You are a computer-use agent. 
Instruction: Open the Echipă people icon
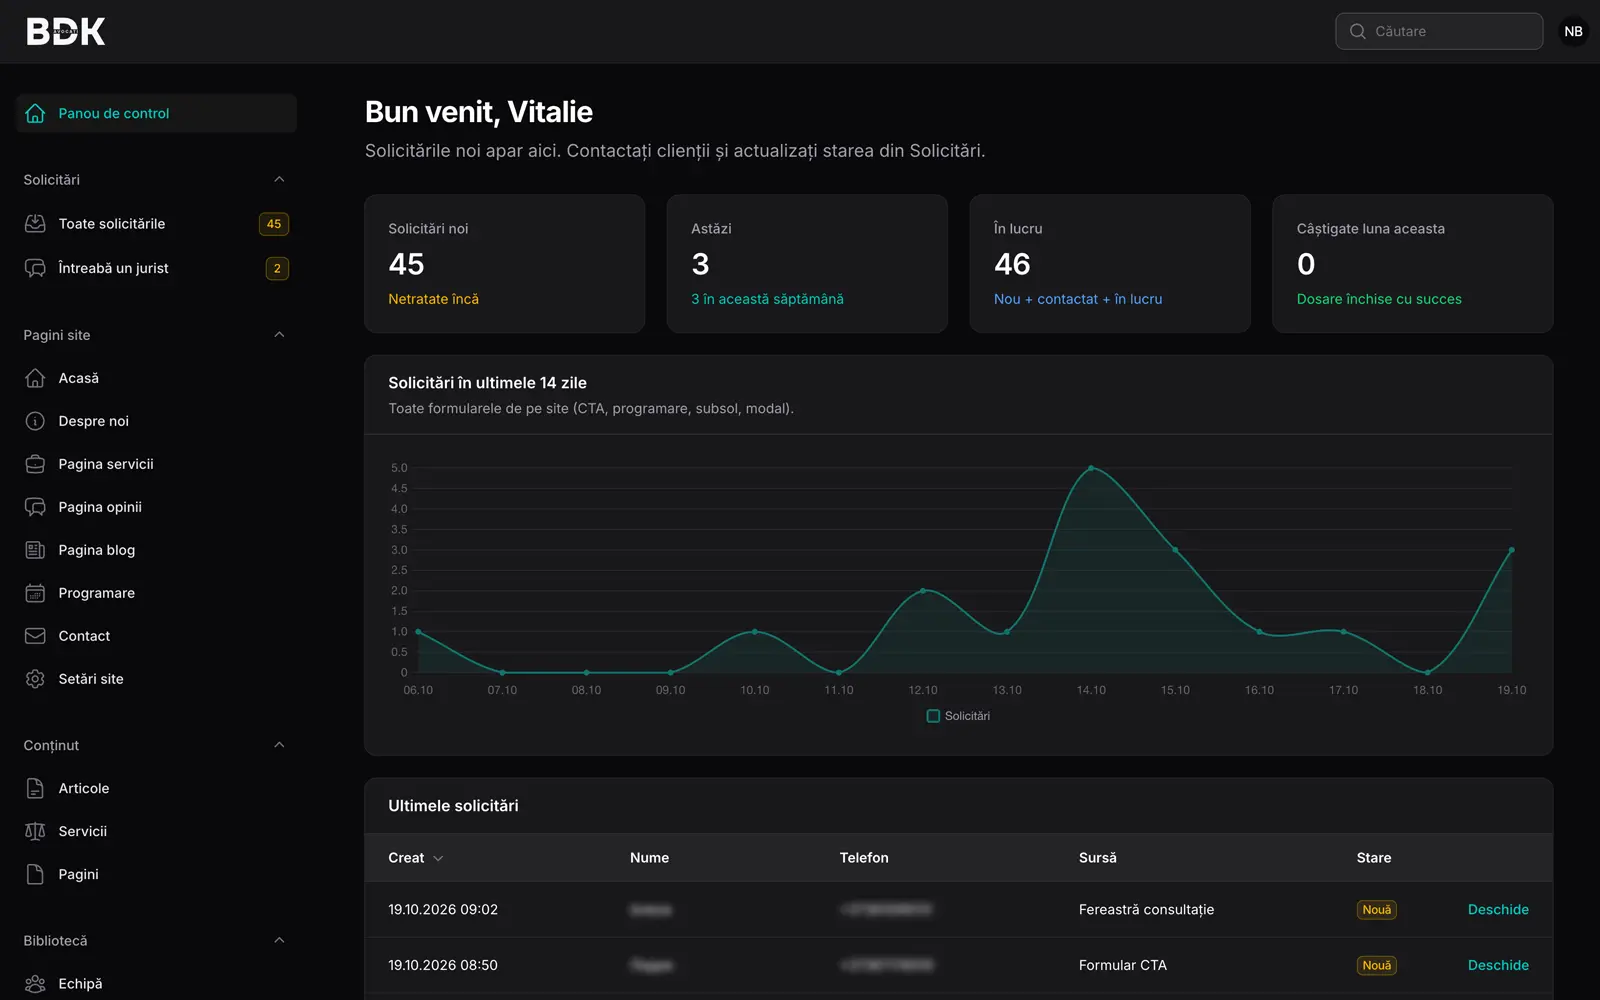35,984
